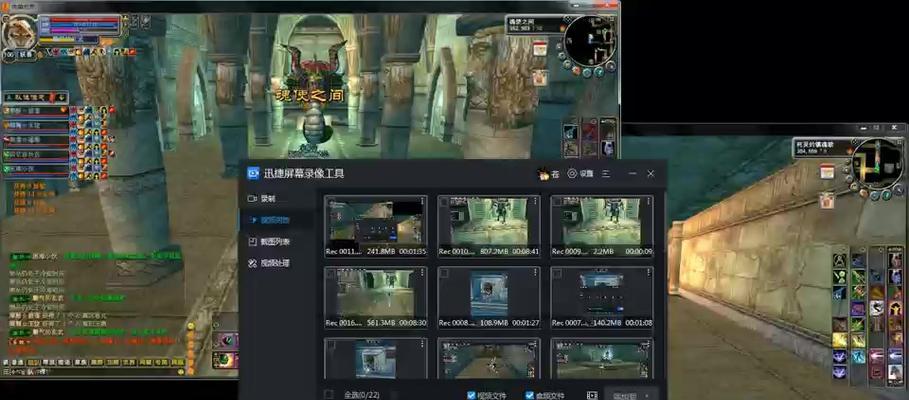Select first party member frame in left game

point(36,110)
